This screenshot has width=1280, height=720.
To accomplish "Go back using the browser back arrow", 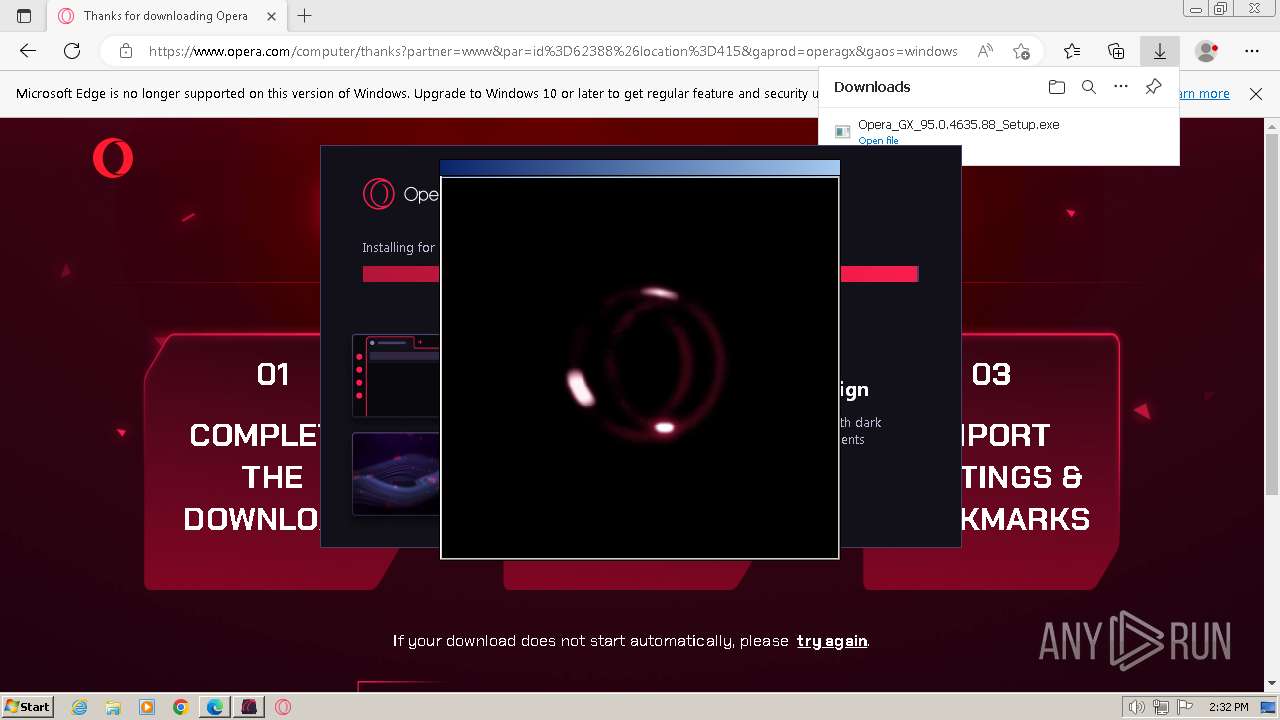I will coord(28,51).
